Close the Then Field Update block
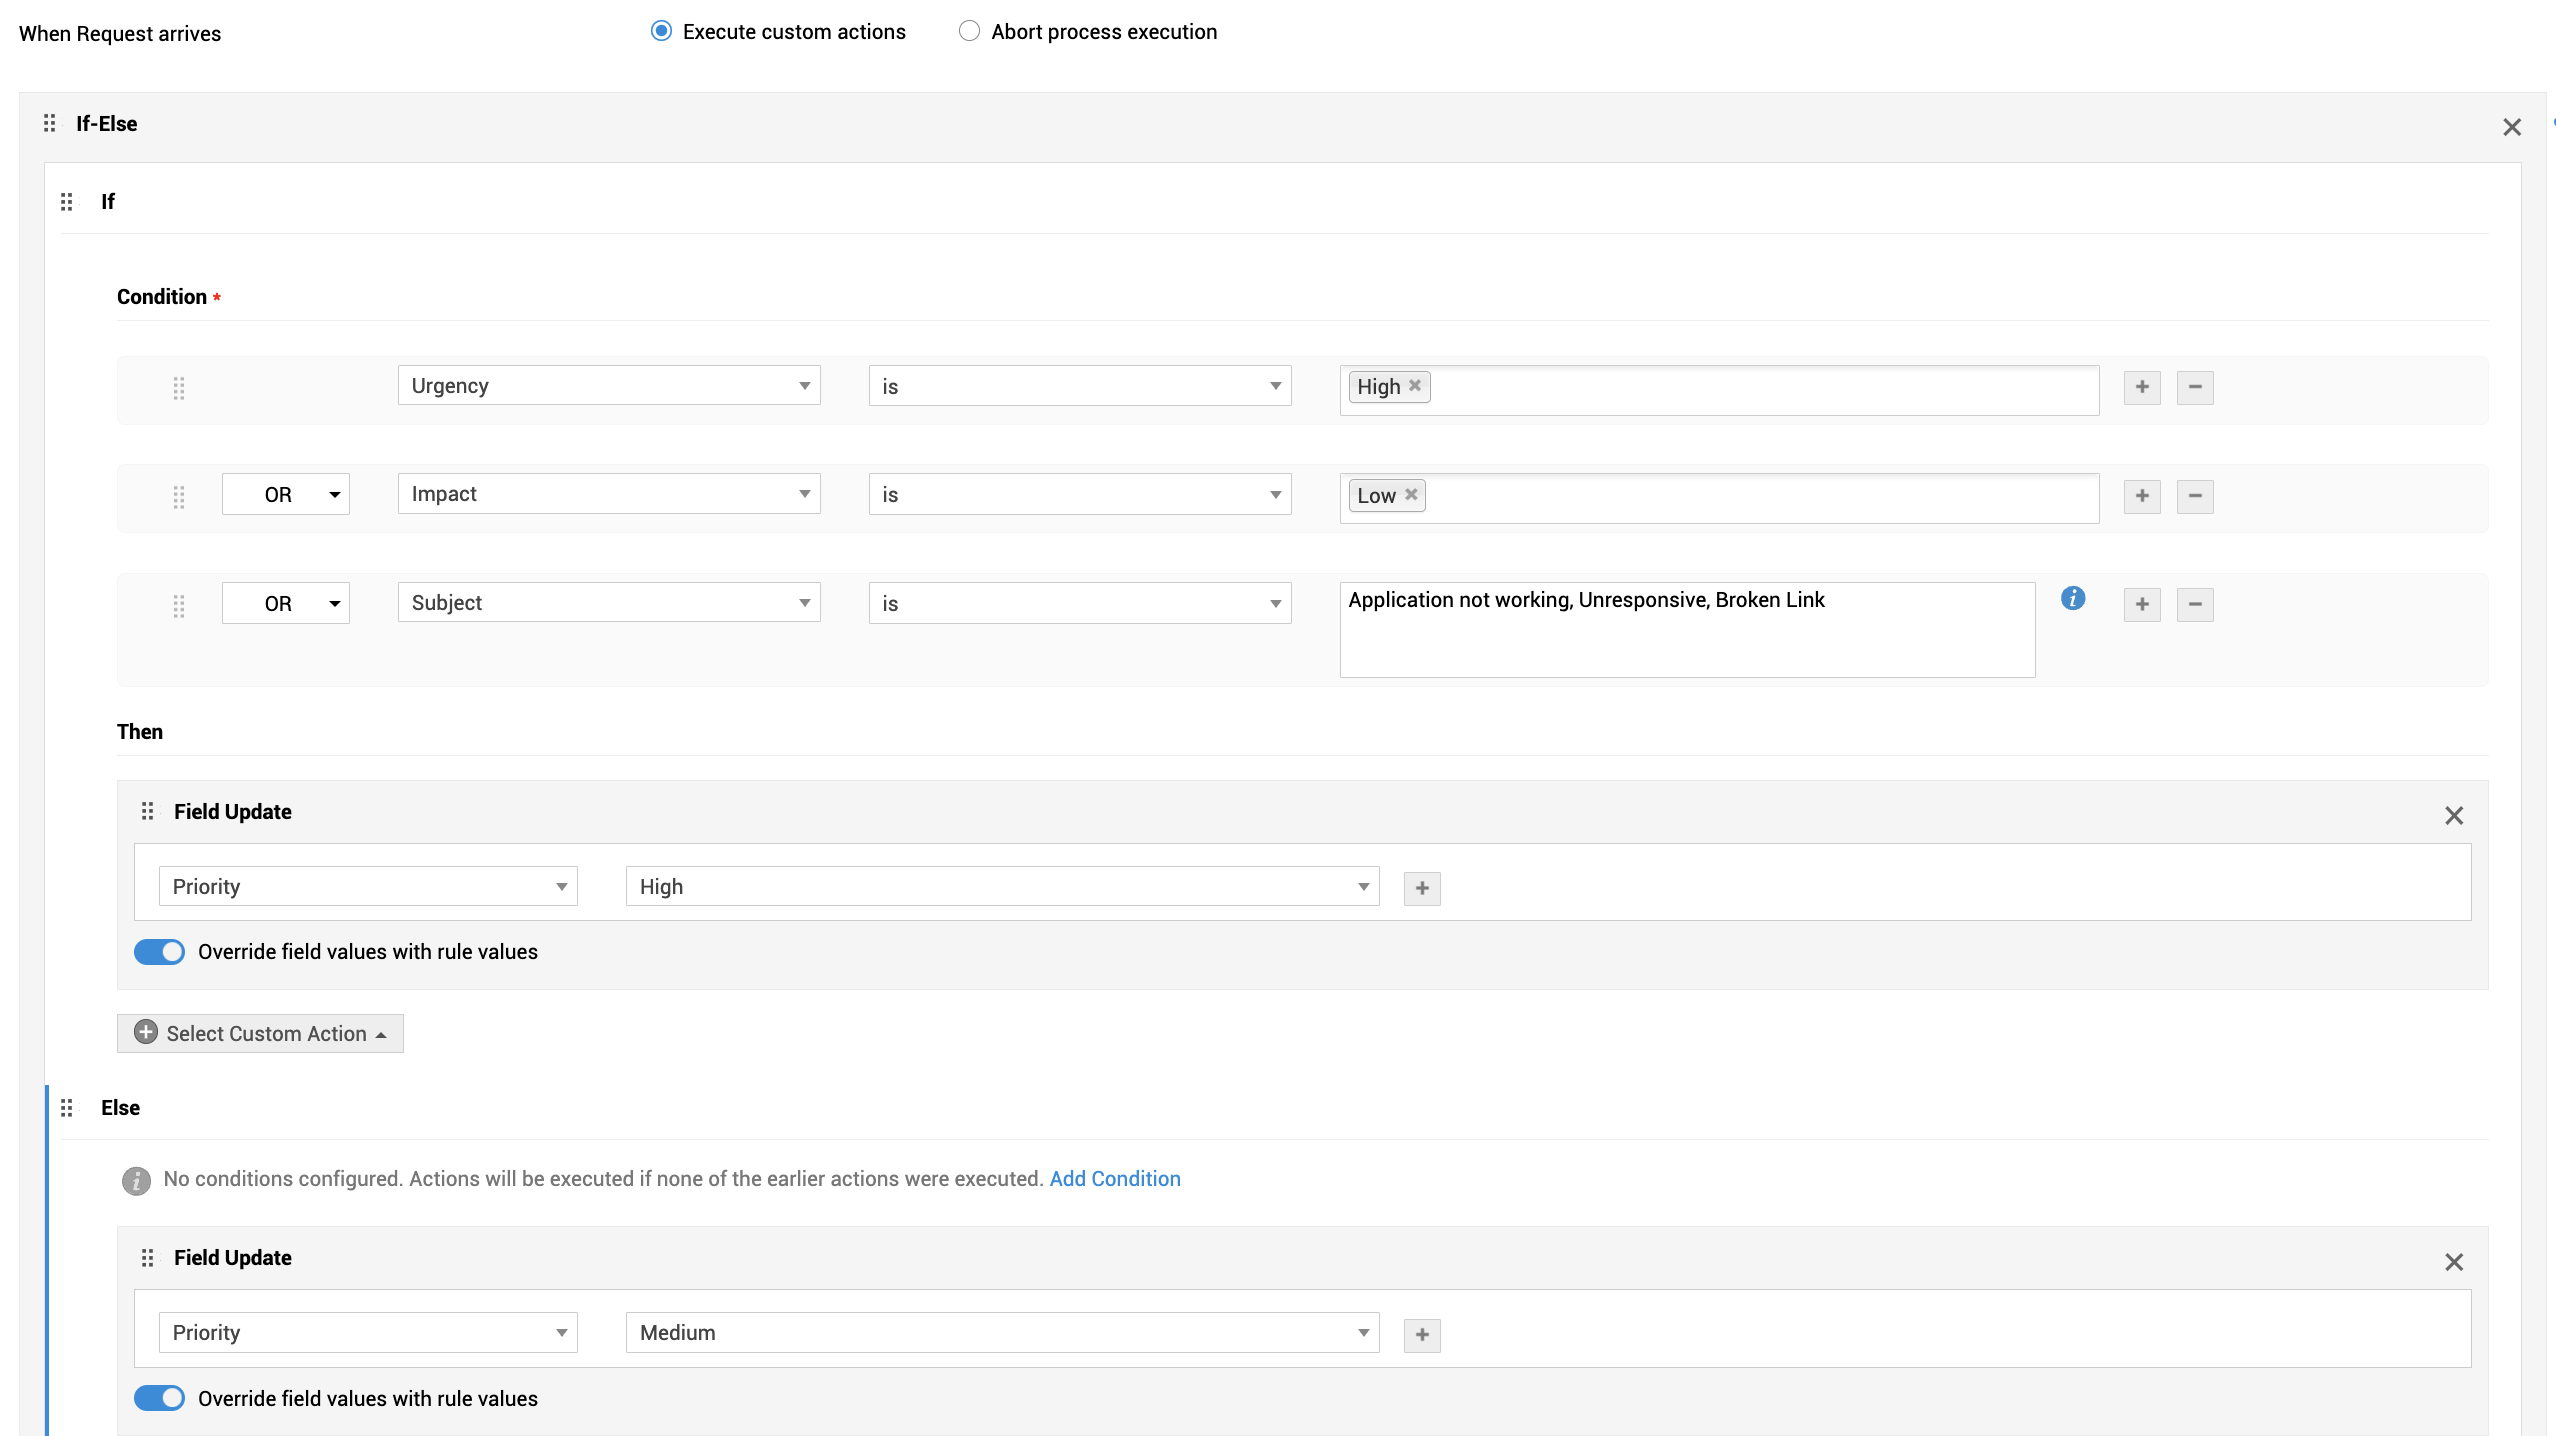Image resolution: width=2556 pixels, height=1436 pixels. click(x=2453, y=815)
